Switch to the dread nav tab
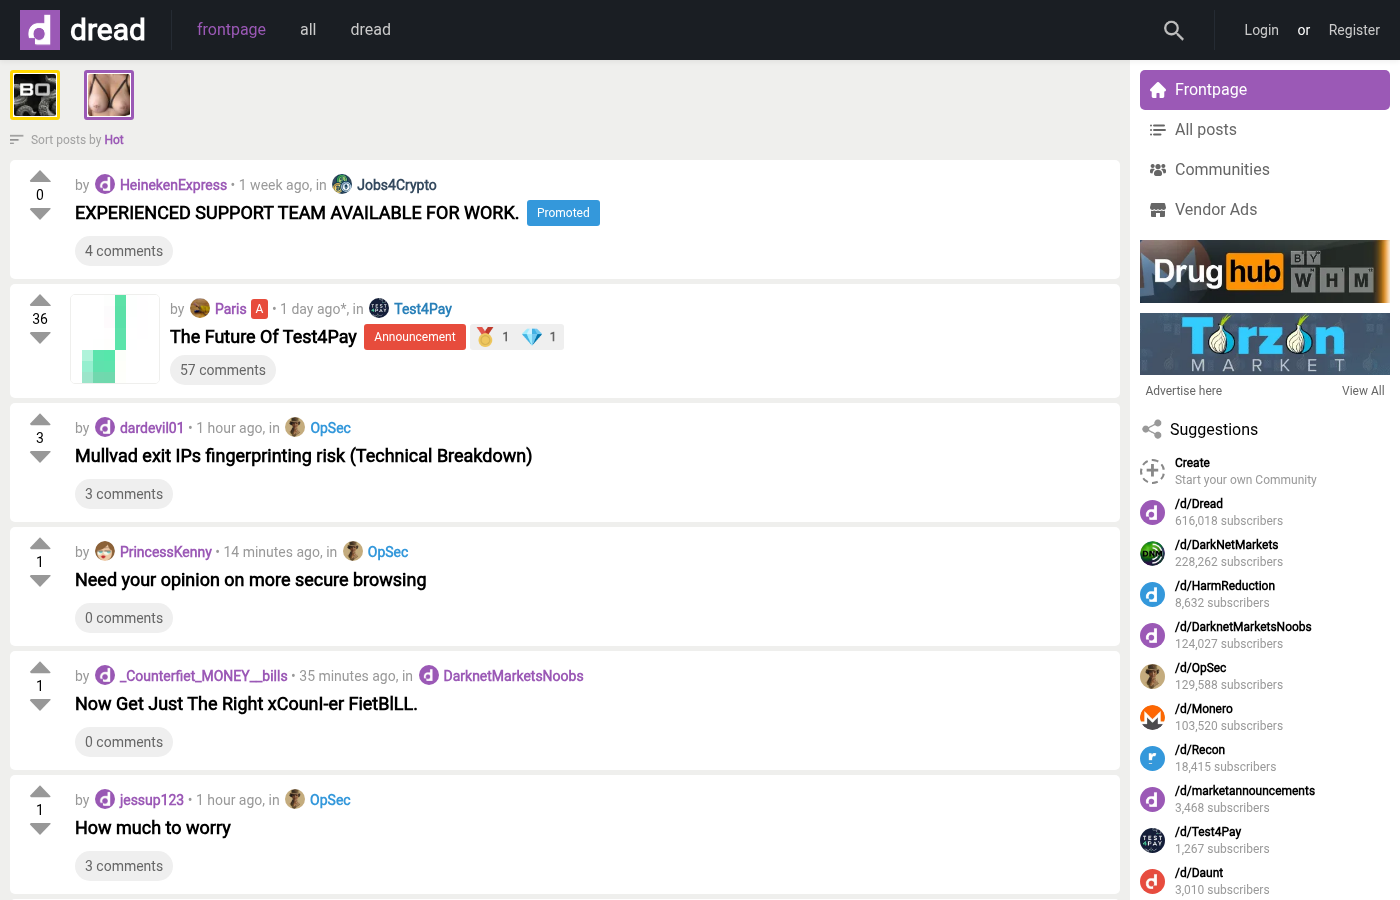Viewport: 1400px width, 900px height. (x=370, y=30)
